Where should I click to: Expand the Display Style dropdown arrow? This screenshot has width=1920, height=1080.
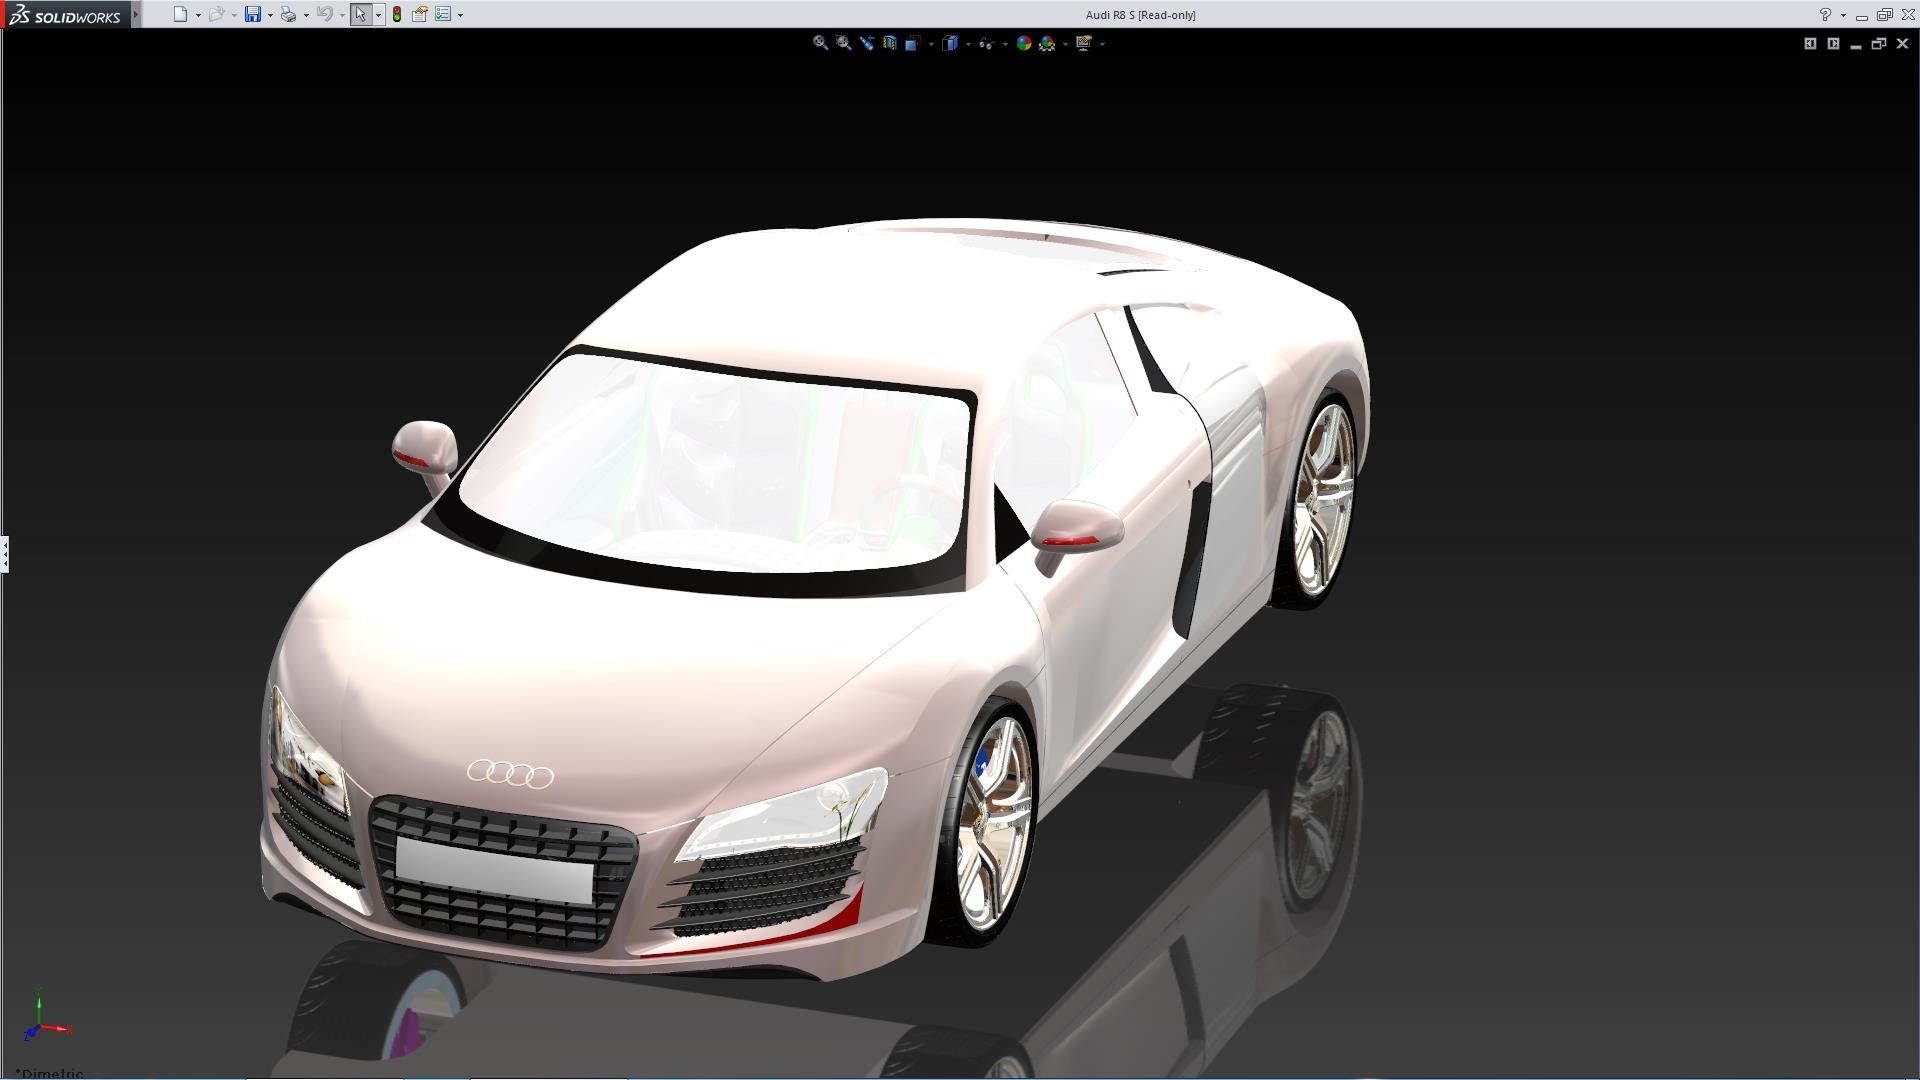967,44
